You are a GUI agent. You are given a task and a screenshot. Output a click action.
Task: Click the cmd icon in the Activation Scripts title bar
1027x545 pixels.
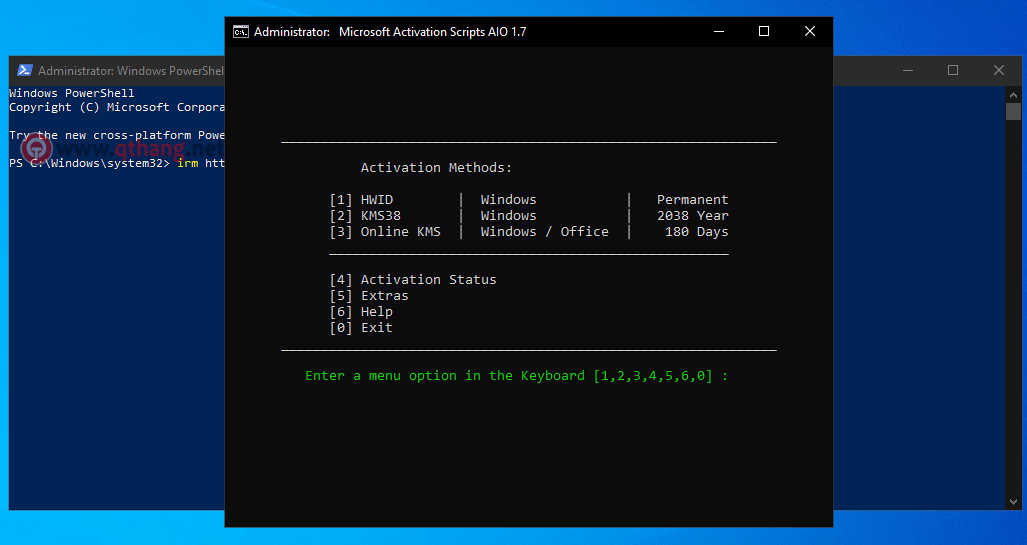240,32
